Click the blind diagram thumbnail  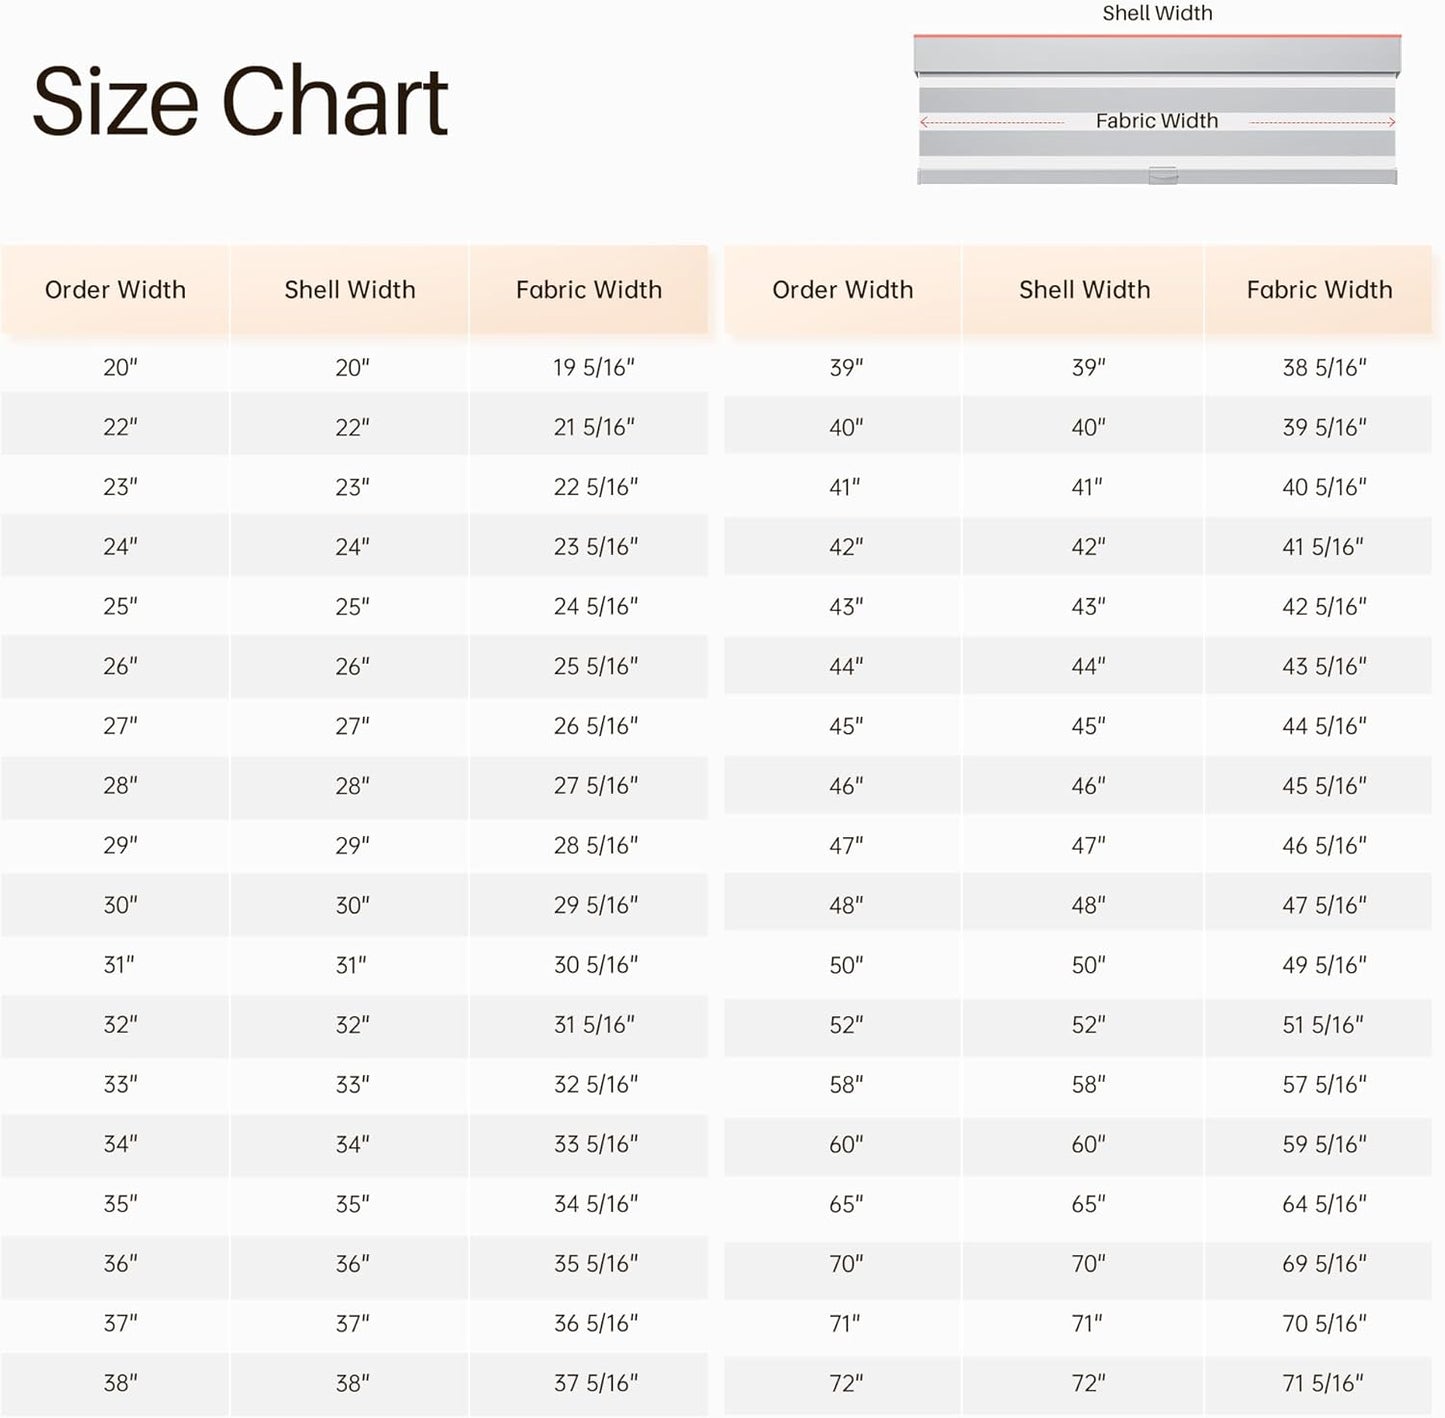(1157, 110)
